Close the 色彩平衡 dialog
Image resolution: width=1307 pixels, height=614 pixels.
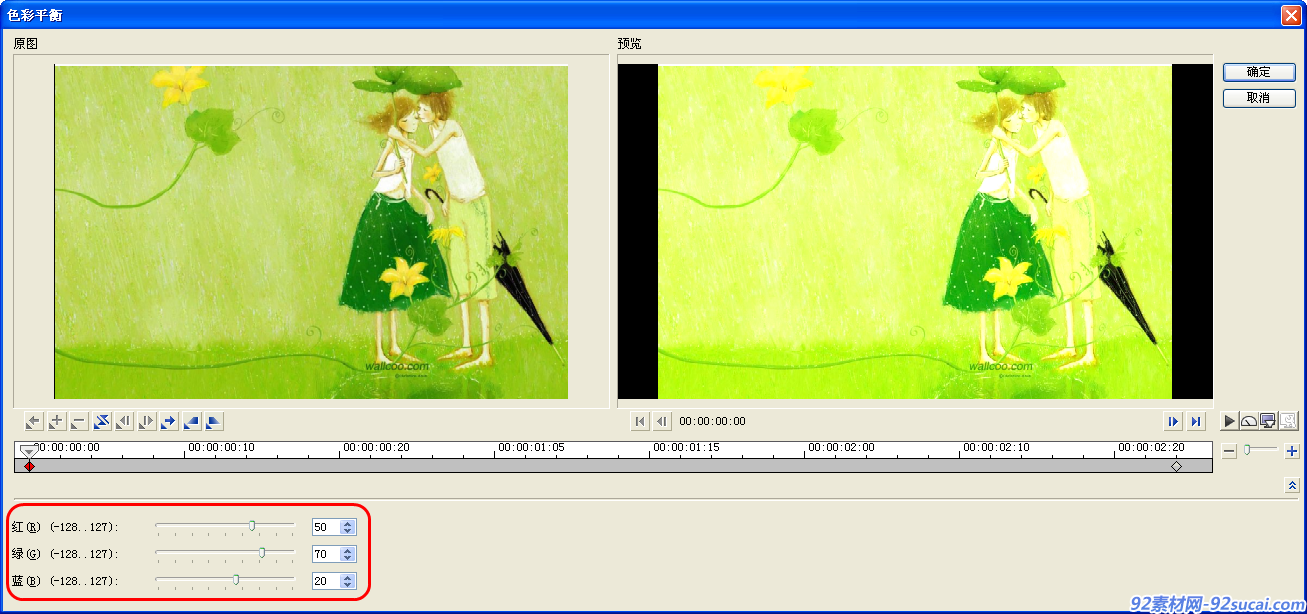click(x=1290, y=15)
